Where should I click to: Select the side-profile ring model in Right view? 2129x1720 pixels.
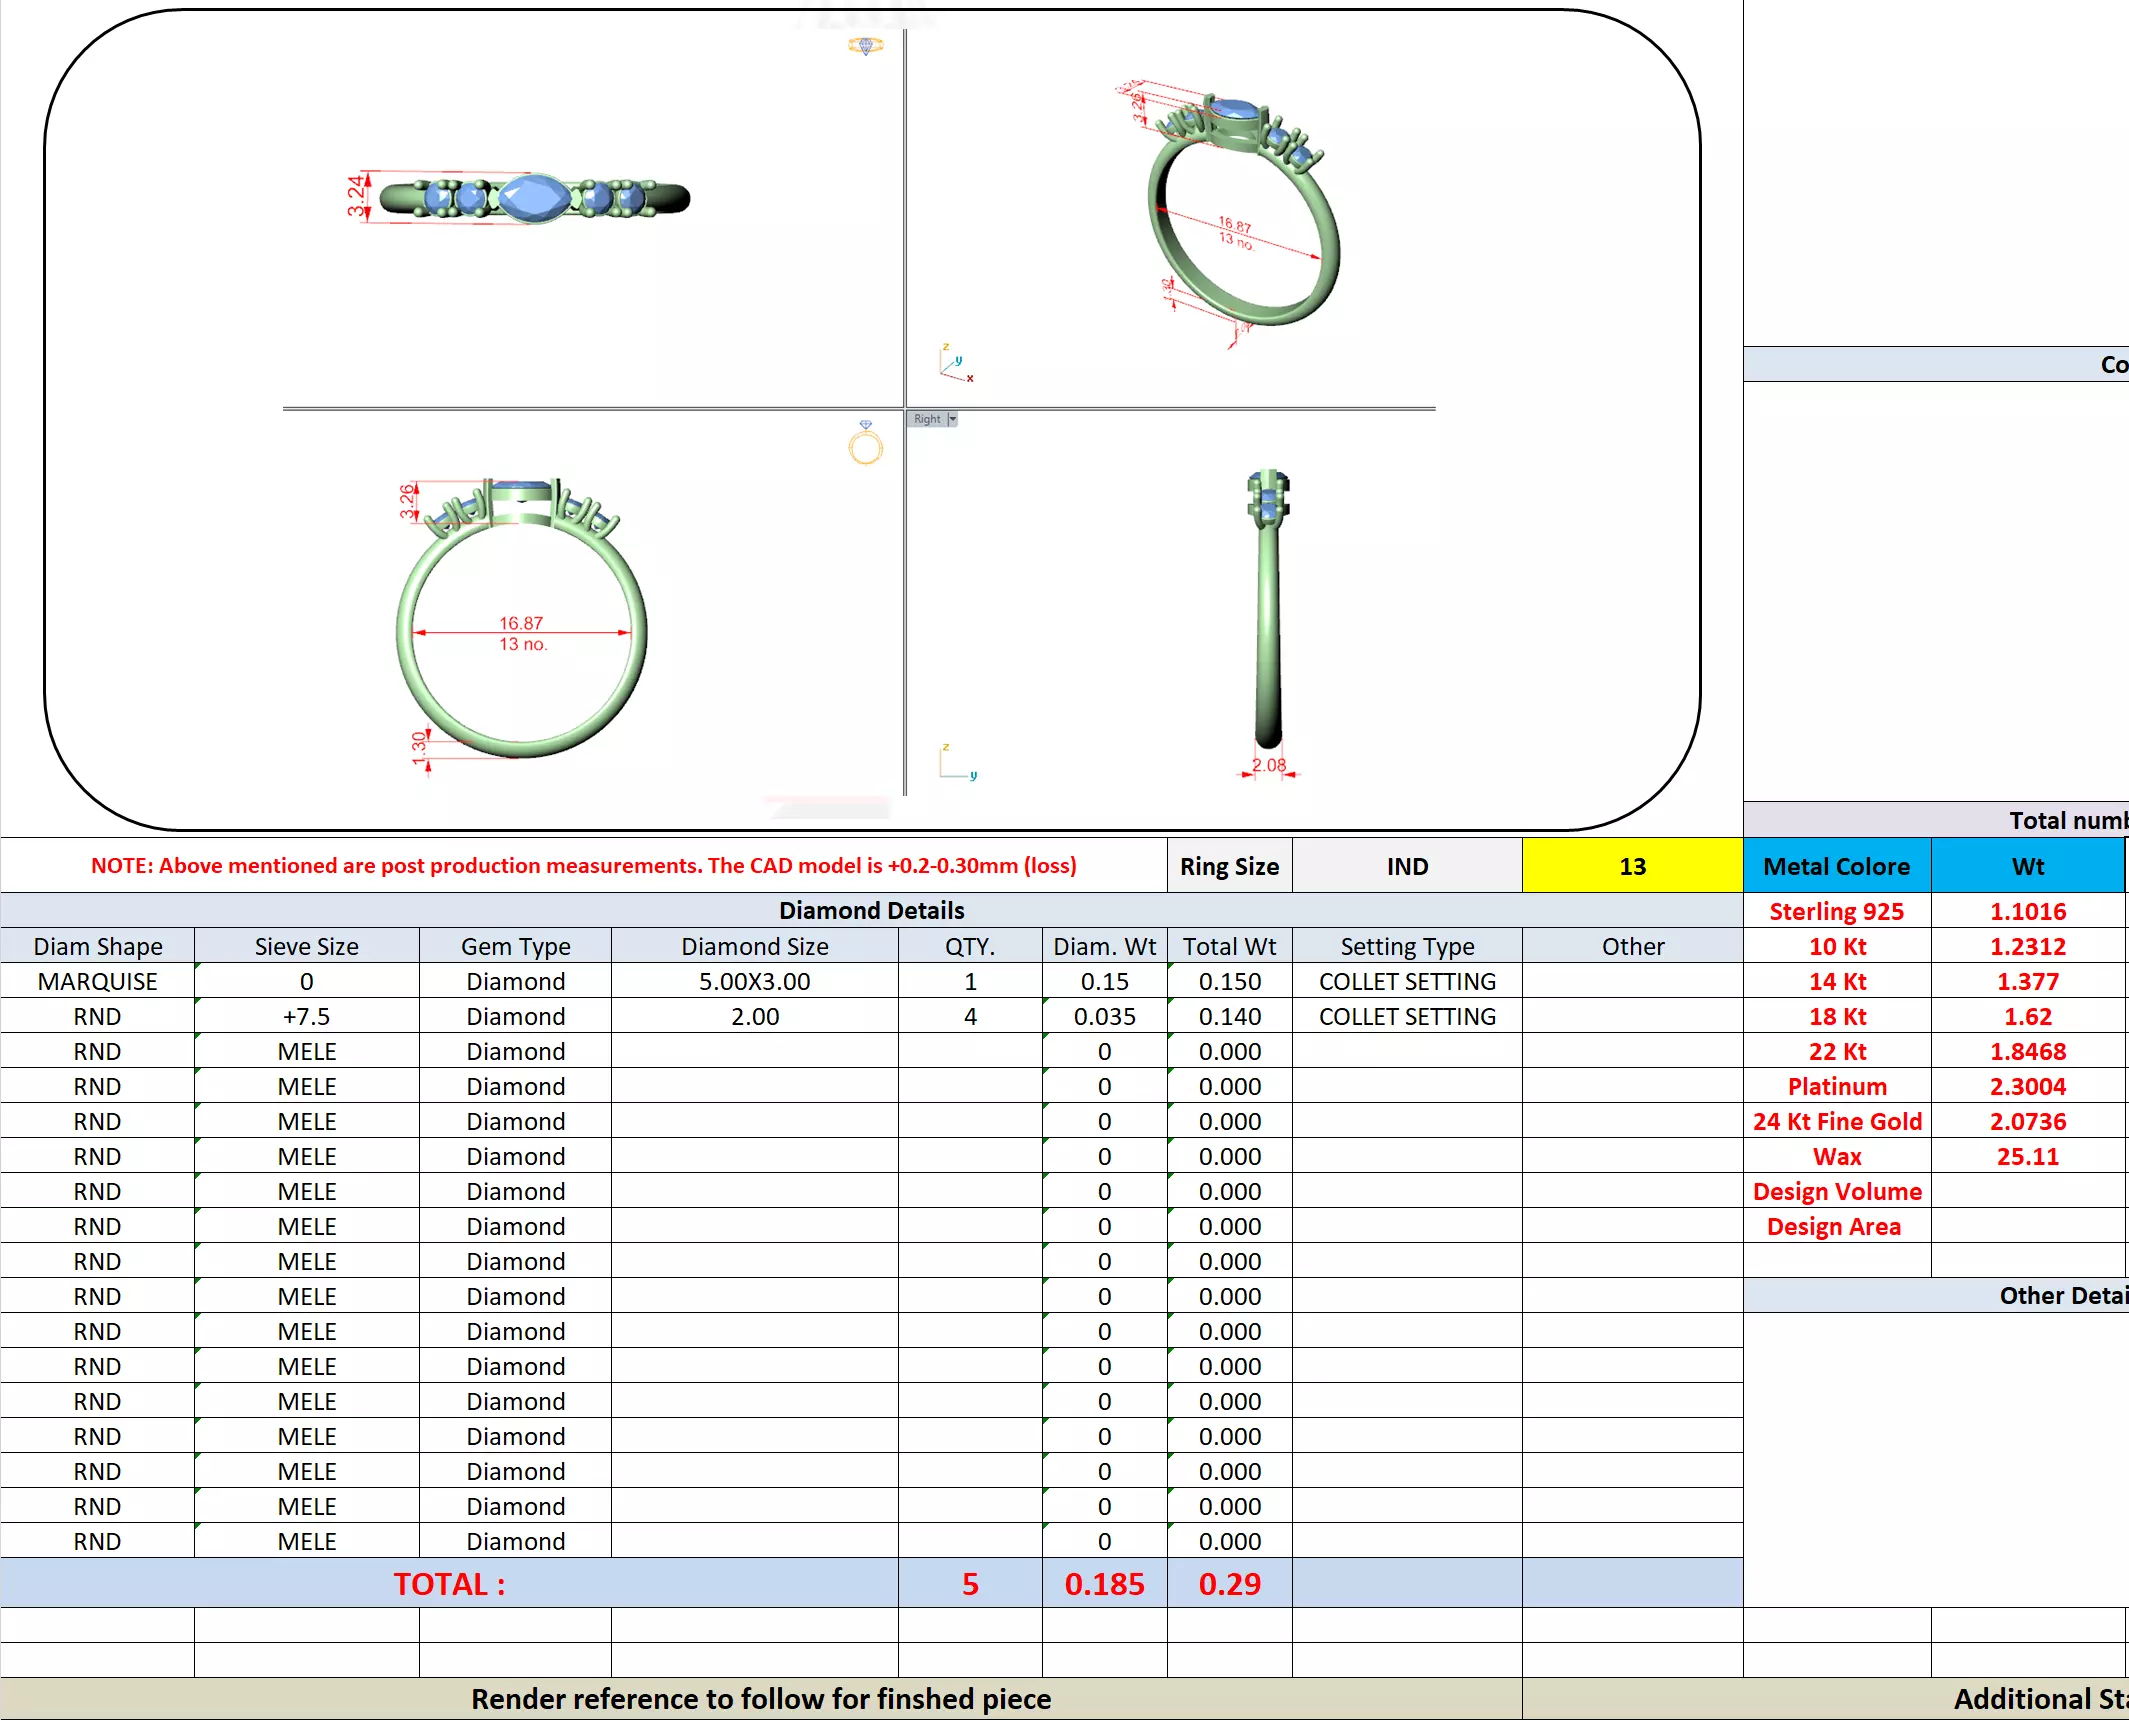pyautogui.click(x=1268, y=610)
